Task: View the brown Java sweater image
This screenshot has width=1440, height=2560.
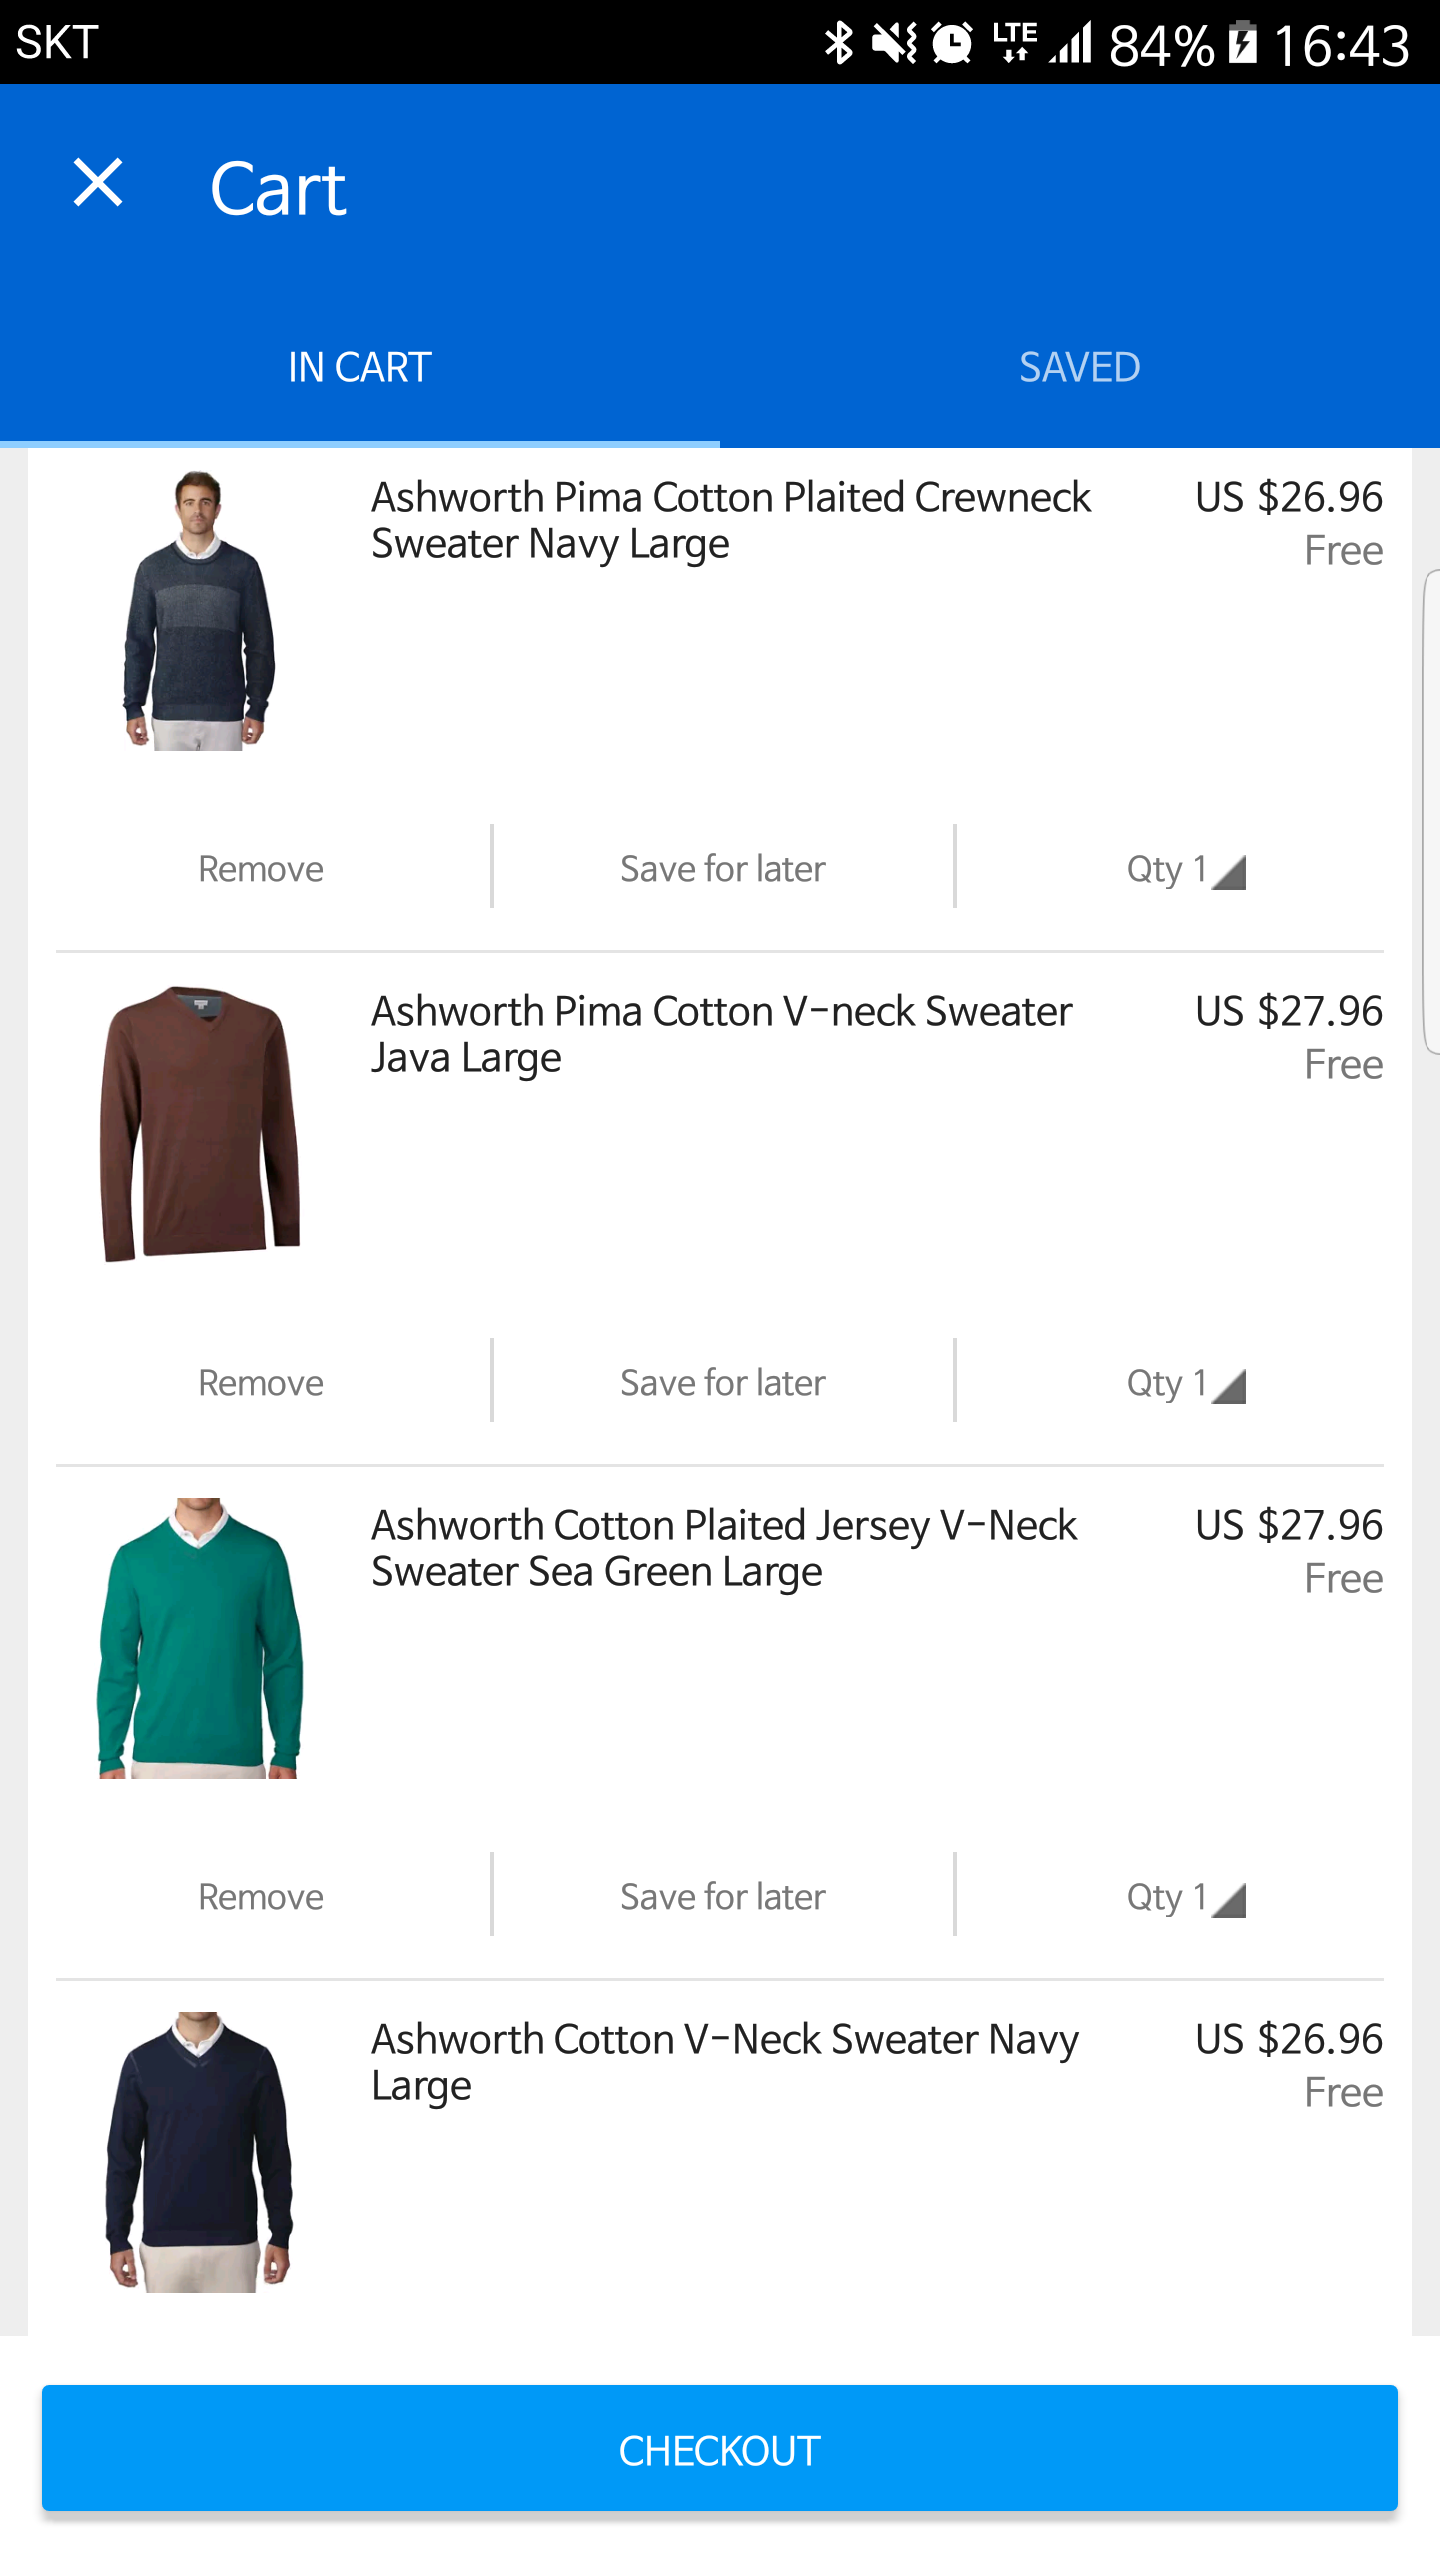Action: (x=199, y=1124)
